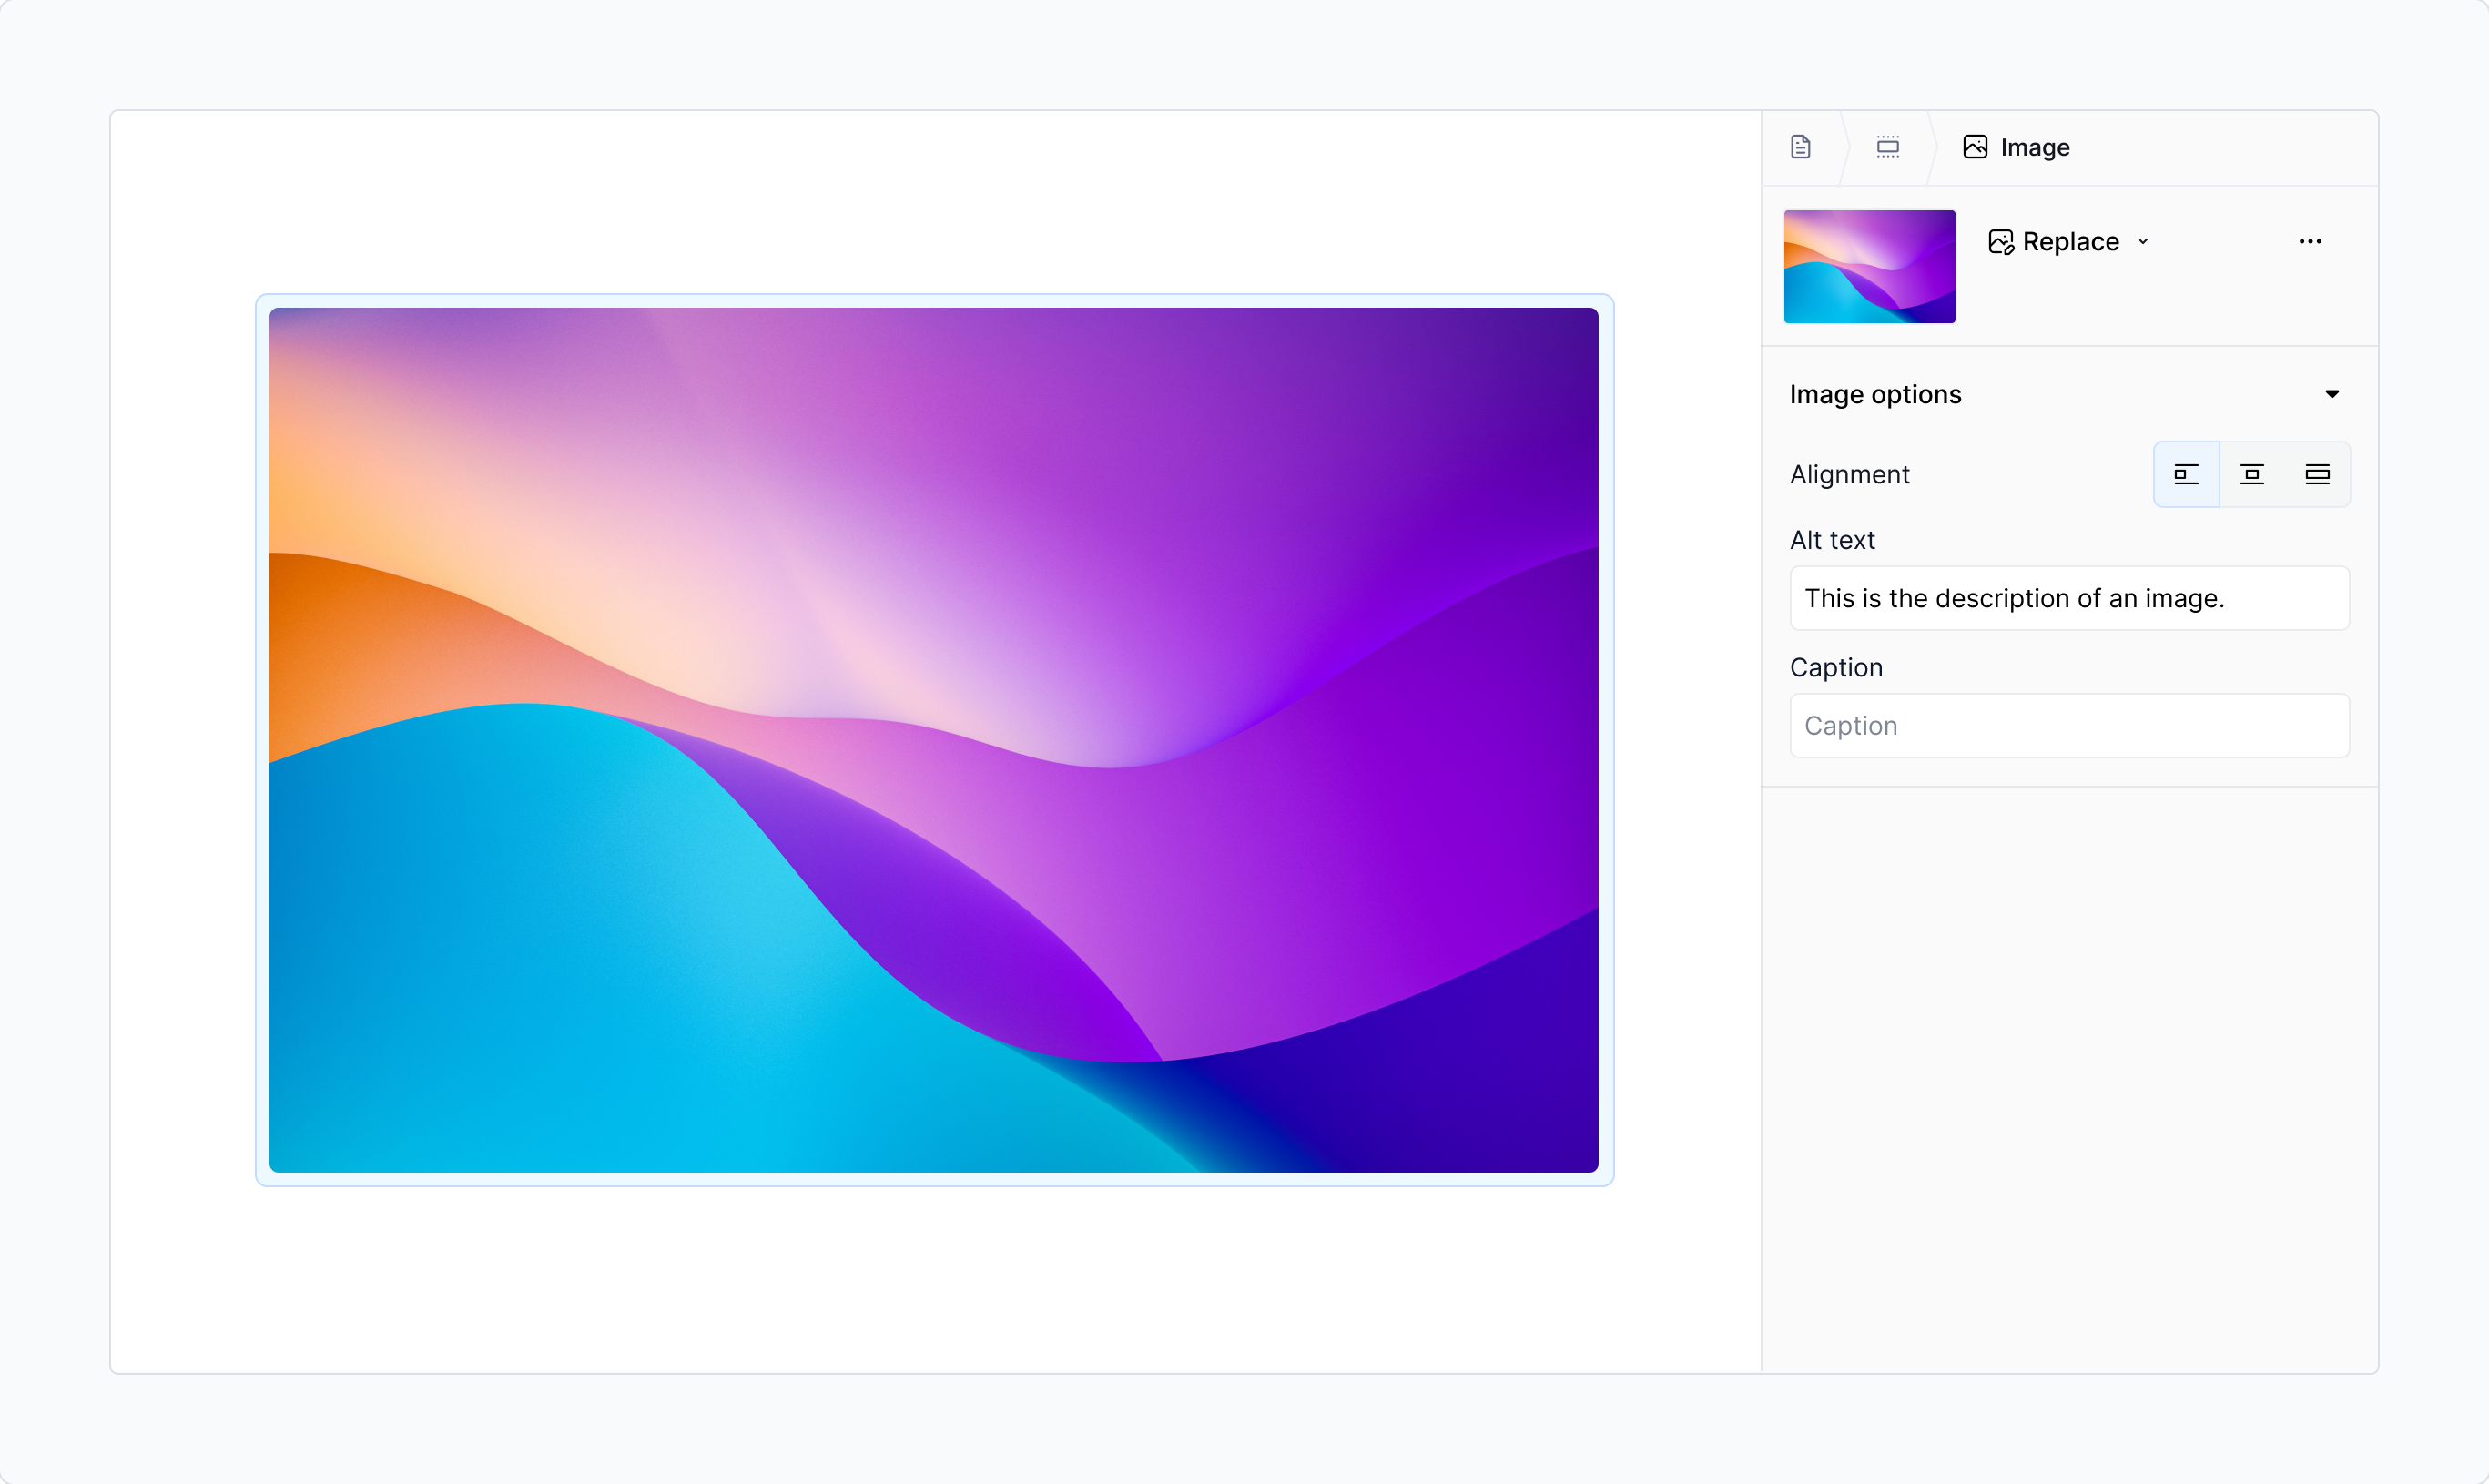
Task: Select the gradient image on the canvas
Action: (x=933, y=740)
